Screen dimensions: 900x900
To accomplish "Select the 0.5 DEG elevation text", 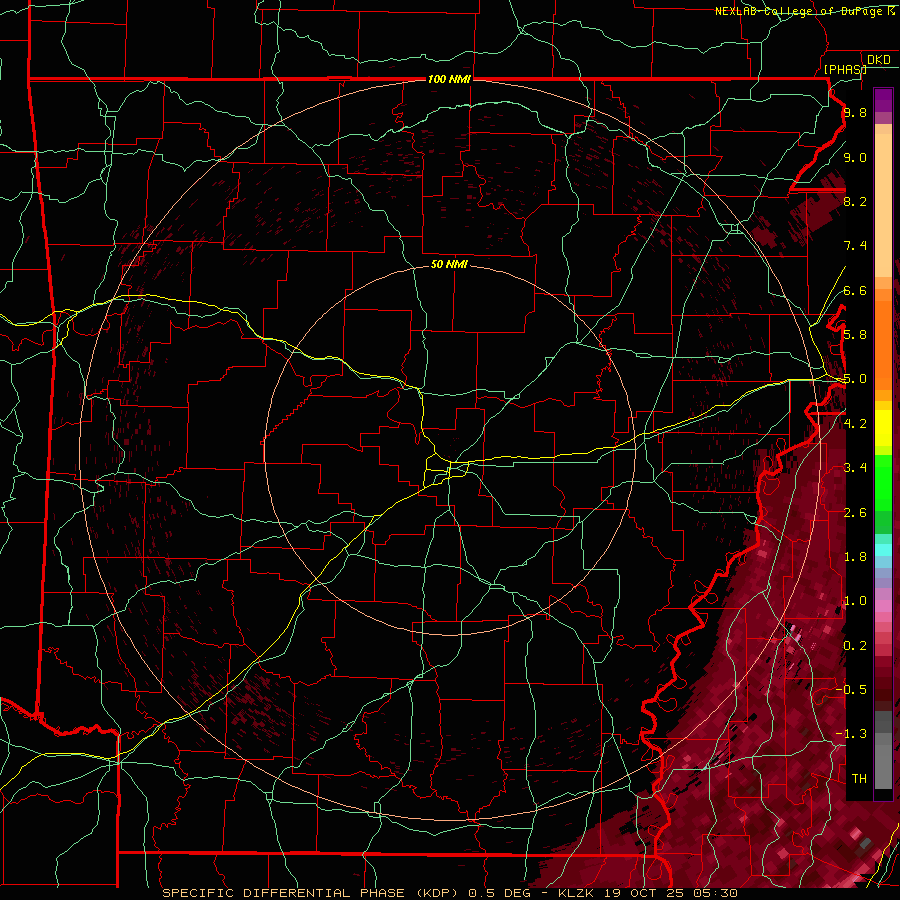I will pos(501,893).
